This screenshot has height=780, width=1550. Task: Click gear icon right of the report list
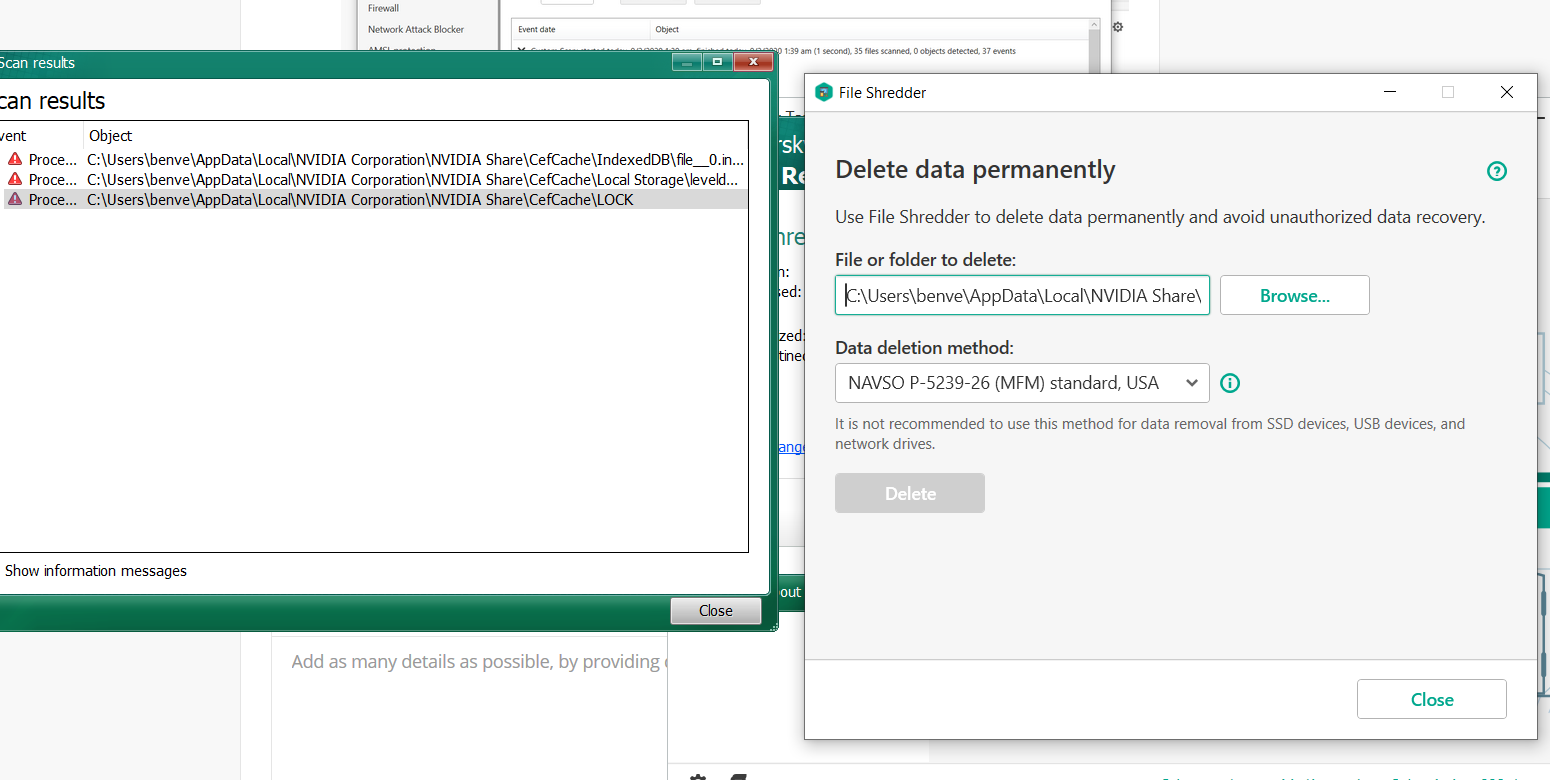(x=1118, y=27)
